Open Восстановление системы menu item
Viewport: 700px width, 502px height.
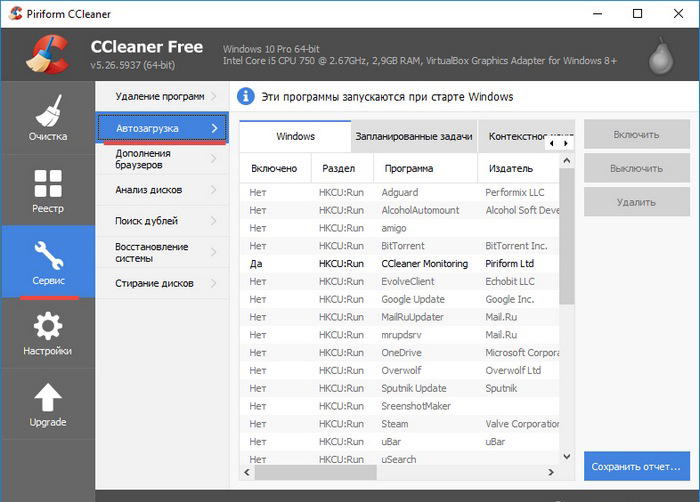click(162, 252)
